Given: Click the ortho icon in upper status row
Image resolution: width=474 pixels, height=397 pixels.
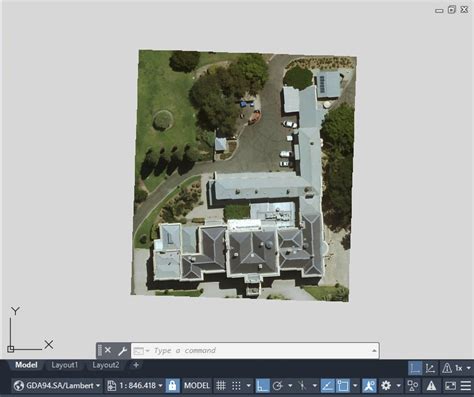Looking at the screenshot, I should pyautogui.click(x=415, y=368).
